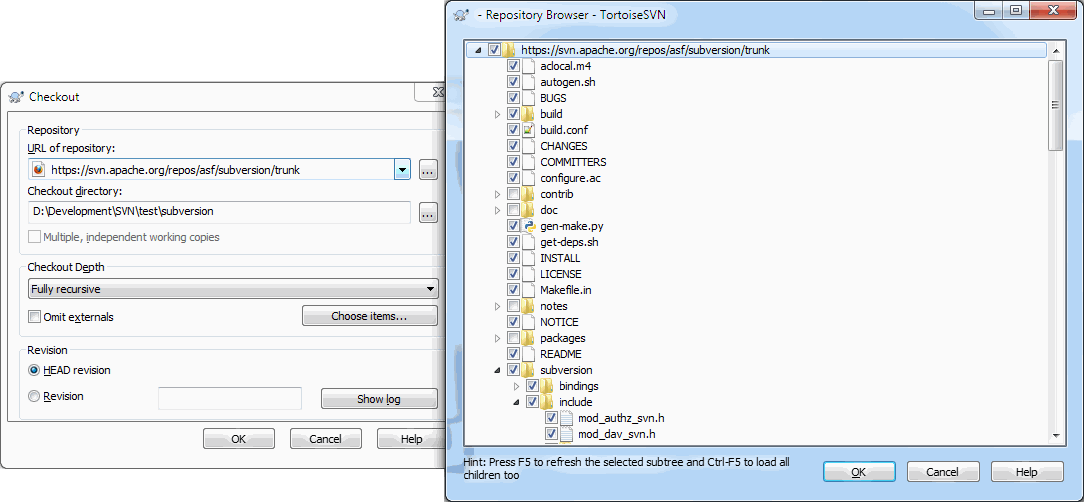Click the autogen.sh file icon
Viewport: 1084px width, 502px height.
click(x=528, y=82)
